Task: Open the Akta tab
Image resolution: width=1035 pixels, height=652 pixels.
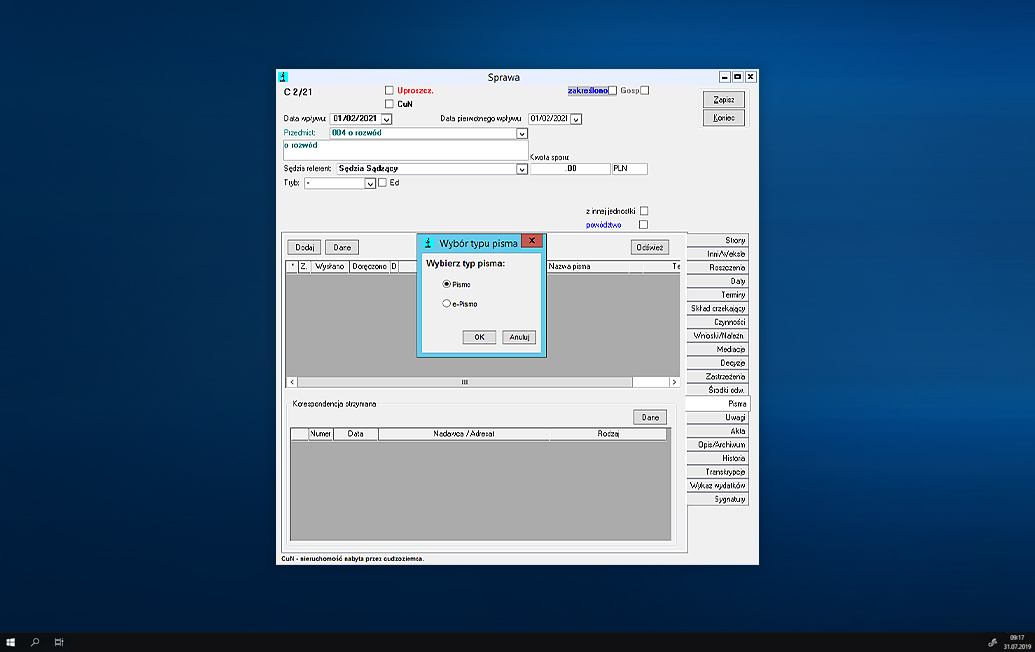Action: 718,431
